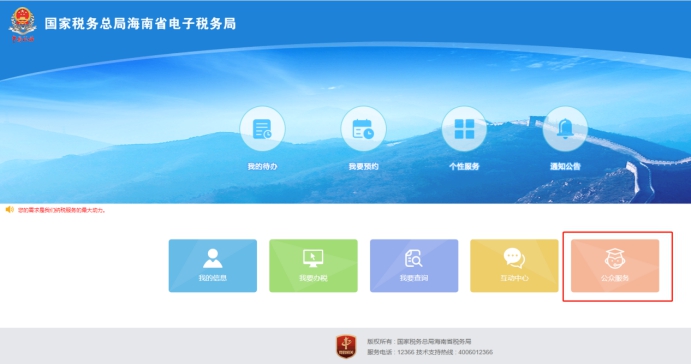
Task: Open the blue 我的信息 tile
Action: point(213,266)
